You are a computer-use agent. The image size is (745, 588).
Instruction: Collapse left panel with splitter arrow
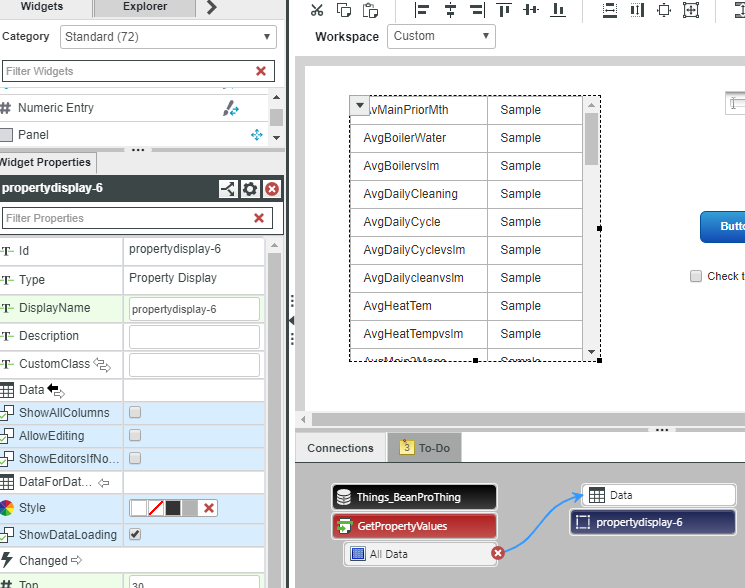pyautogui.click(x=291, y=321)
